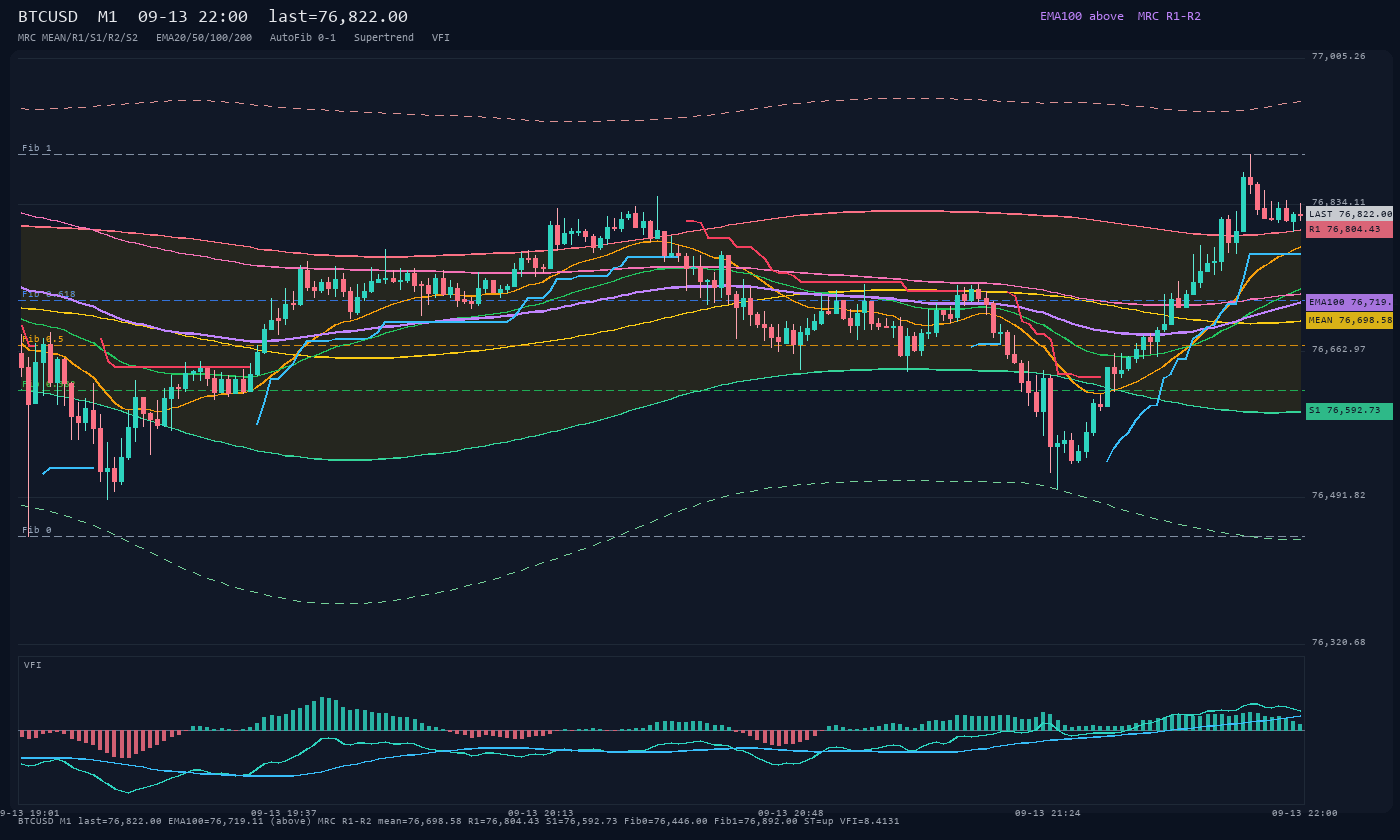This screenshot has height=840, width=1400.
Task: Click the last=76,822.00 value in the title
Action: 338,17
